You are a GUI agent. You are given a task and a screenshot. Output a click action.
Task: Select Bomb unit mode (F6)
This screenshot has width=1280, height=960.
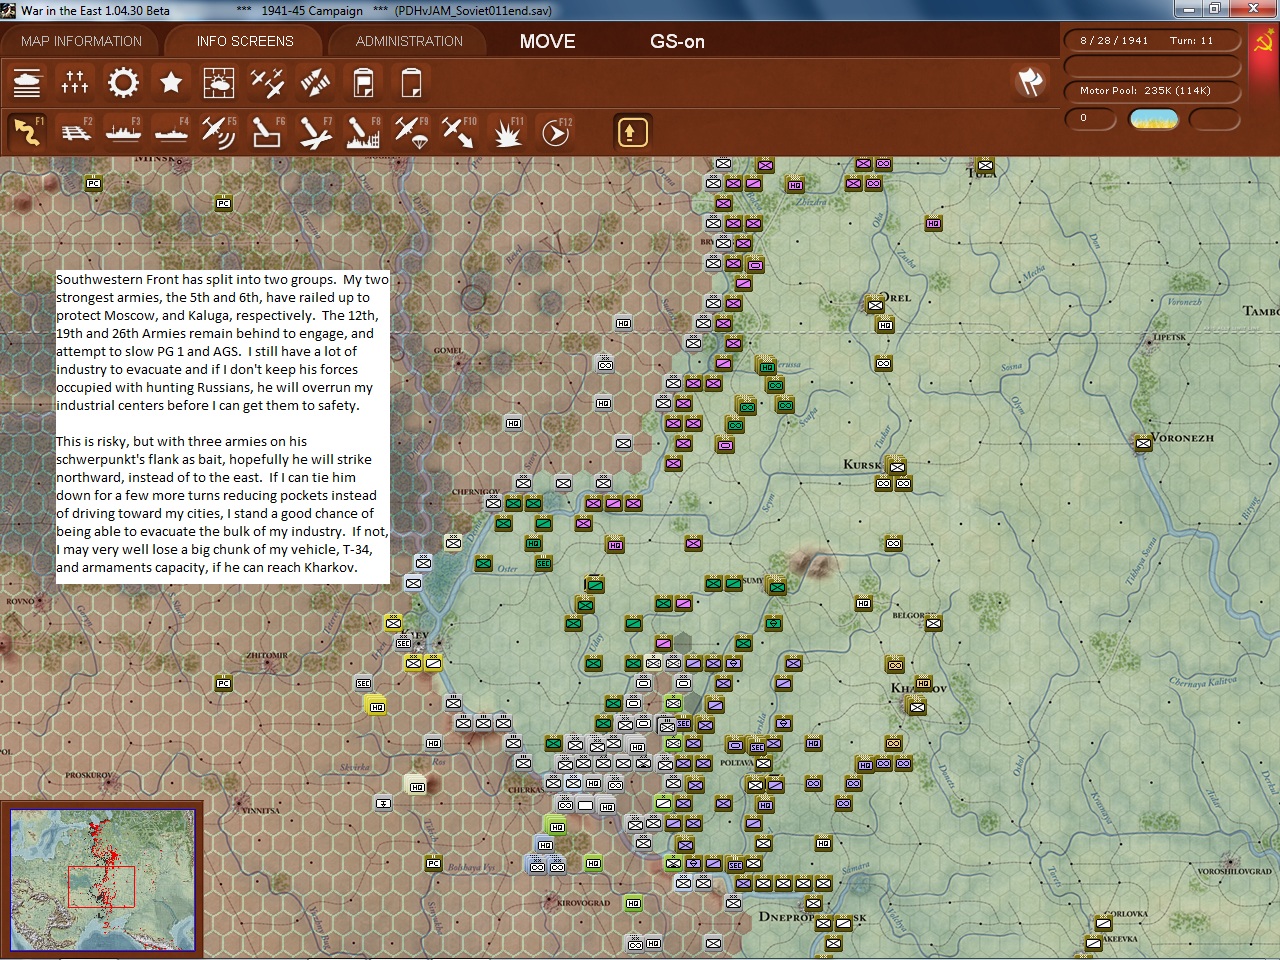pyautogui.click(x=267, y=131)
